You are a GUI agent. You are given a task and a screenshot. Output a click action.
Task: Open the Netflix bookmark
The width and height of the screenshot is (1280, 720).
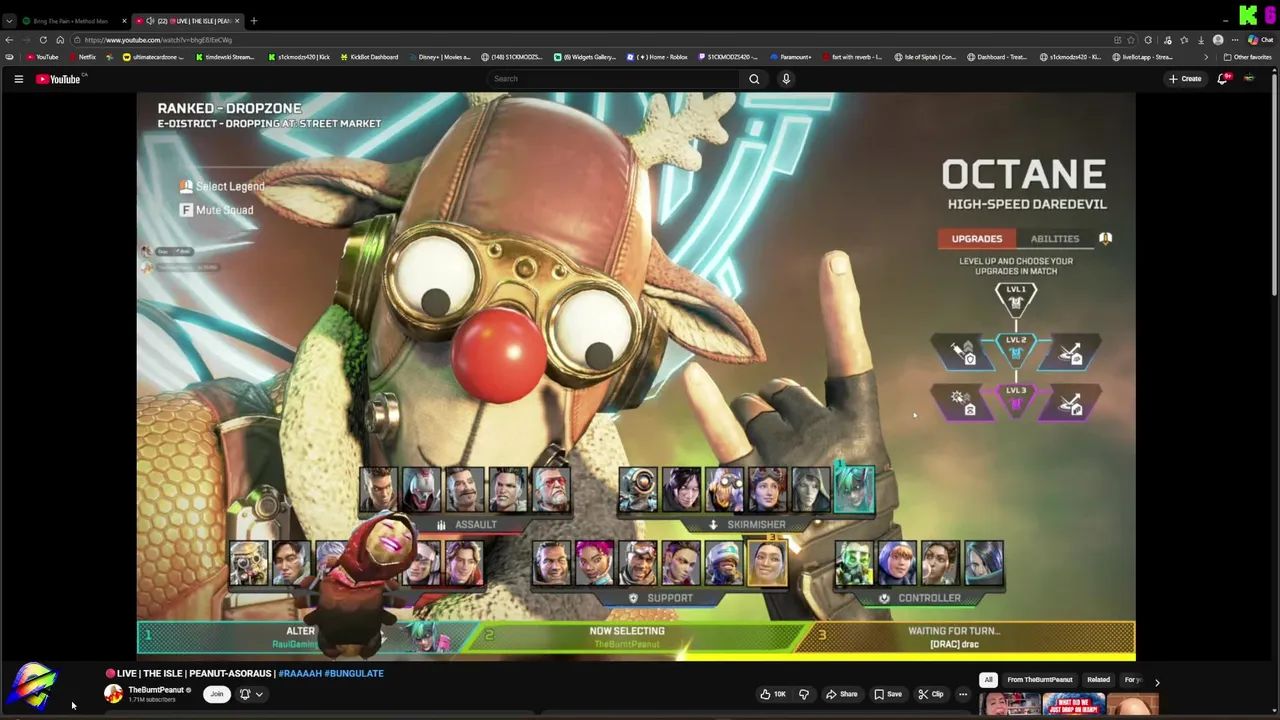tap(83, 57)
